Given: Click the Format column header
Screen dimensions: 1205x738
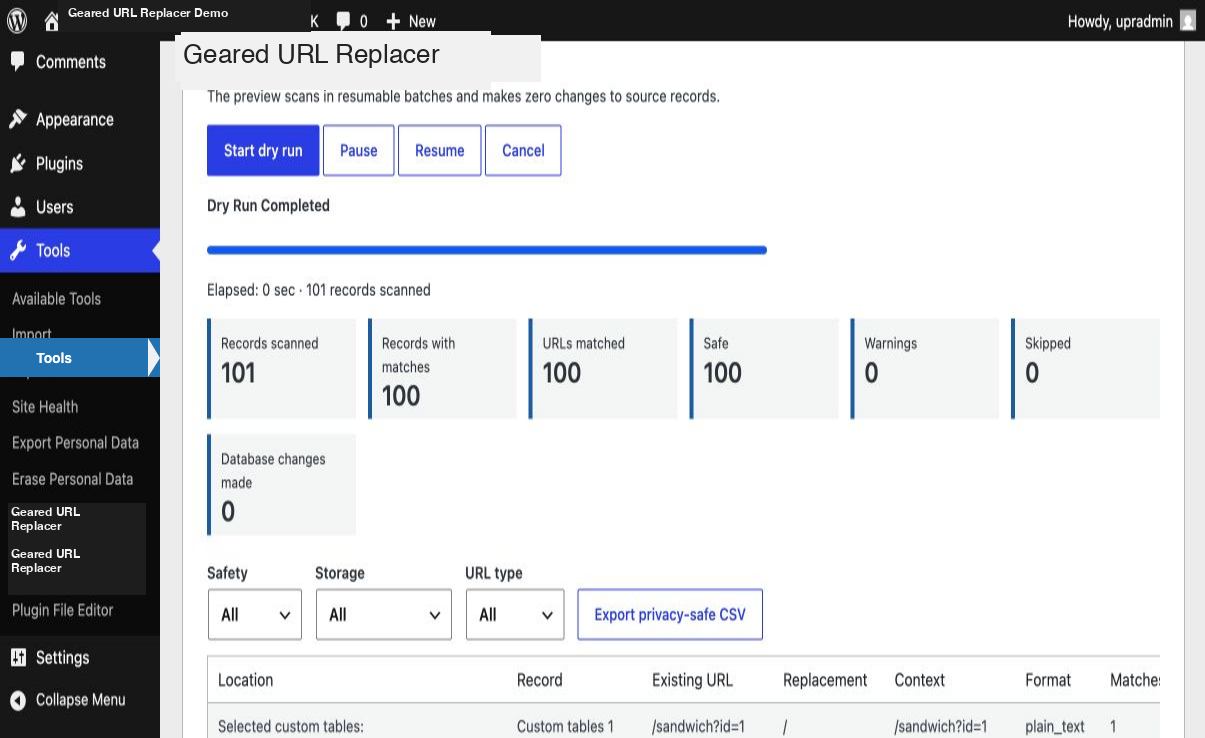Looking at the screenshot, I should point(1048,680).
